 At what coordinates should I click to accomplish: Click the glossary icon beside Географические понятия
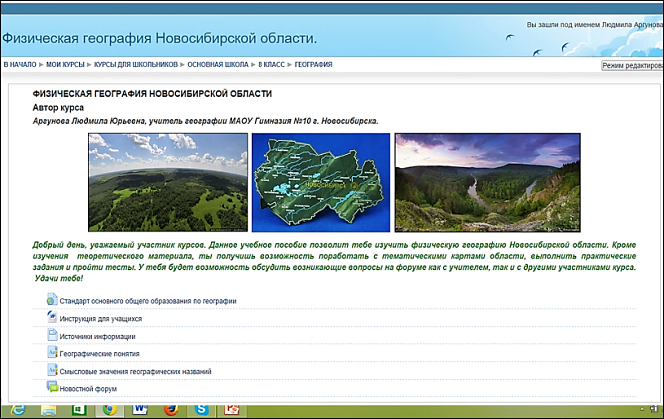(x=52, y=352)
